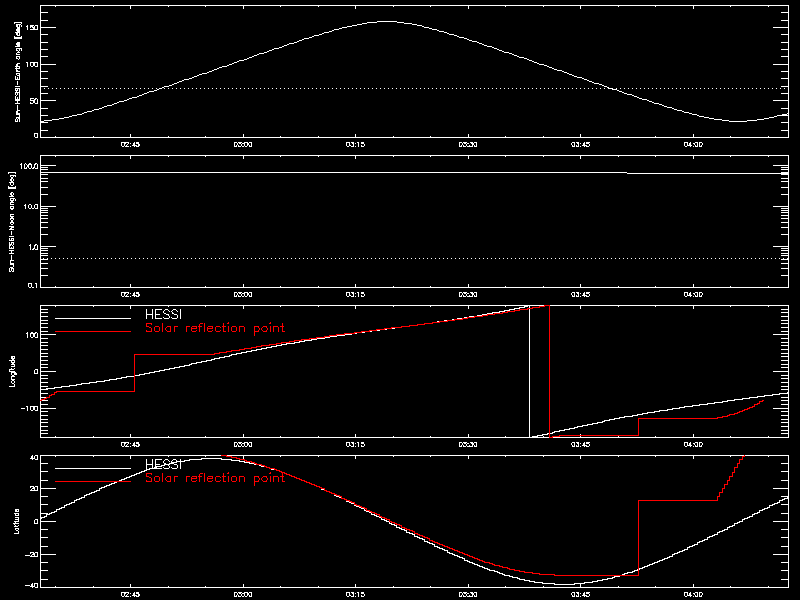Screen dimensions: 800x600
Task: Click the 20 tick label on Latitude plot
Action: (34, 489)
